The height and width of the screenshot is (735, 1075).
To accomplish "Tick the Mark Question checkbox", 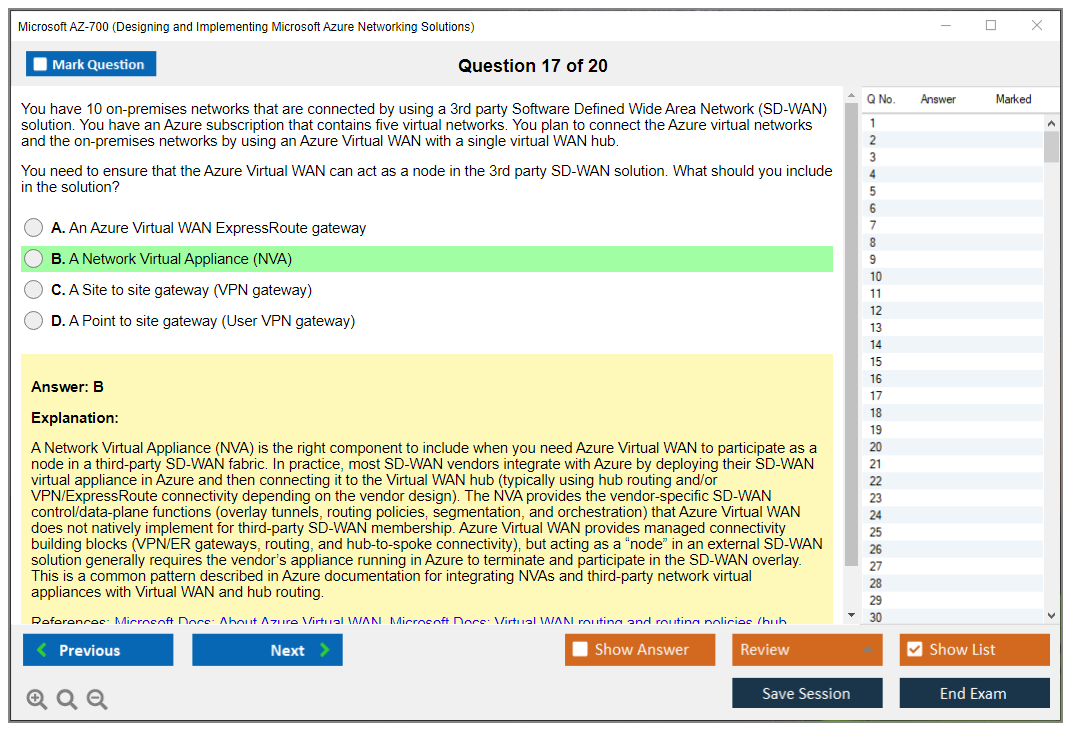I will pos(41,65).
